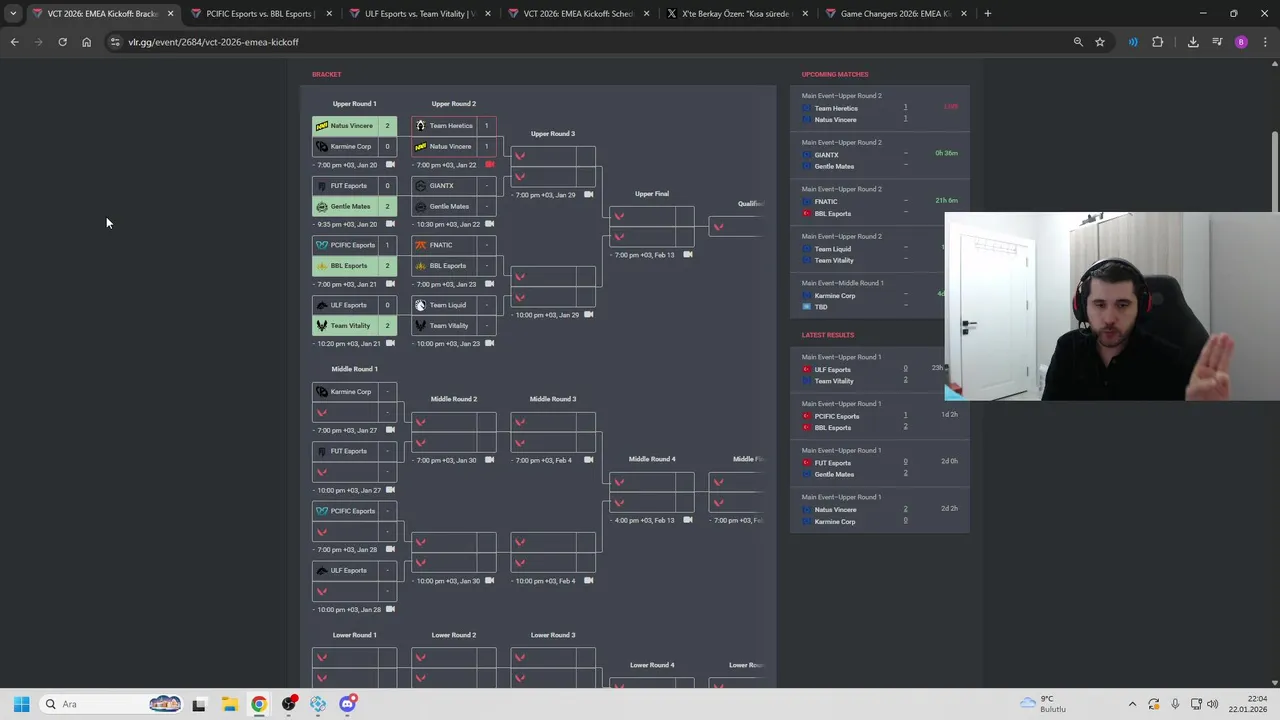Switch to the VCT 2026: EMEA Kickoff Schedule tab
Image resolution: width=1280 pixels, height=720 pixels.
(578, 14)
